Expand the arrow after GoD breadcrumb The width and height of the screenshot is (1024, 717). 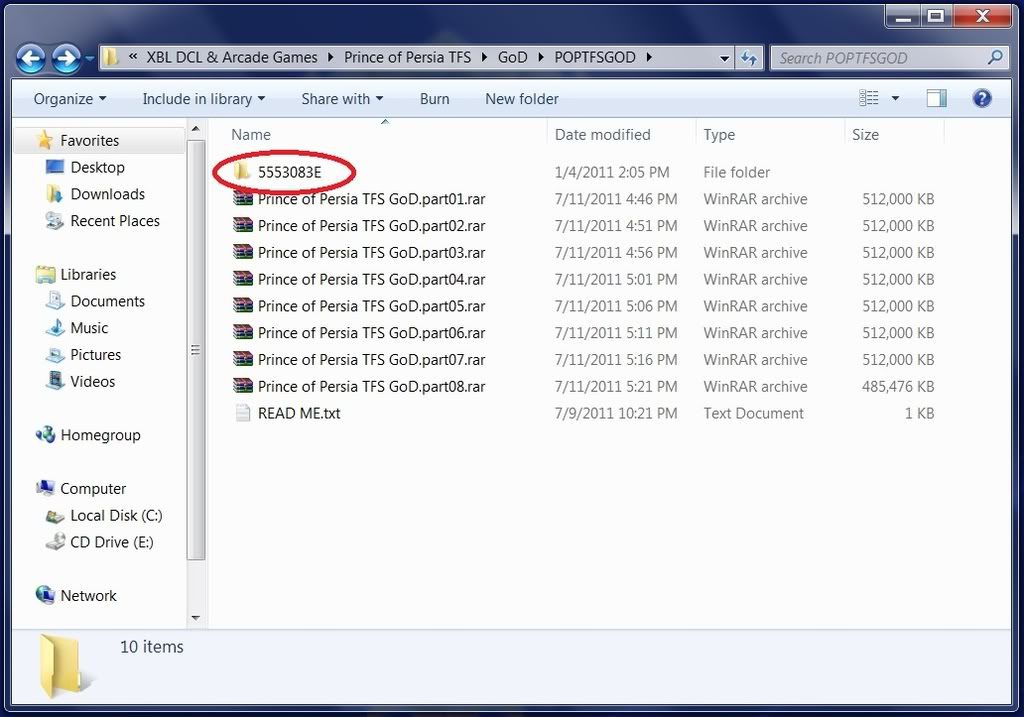(541, 57)
